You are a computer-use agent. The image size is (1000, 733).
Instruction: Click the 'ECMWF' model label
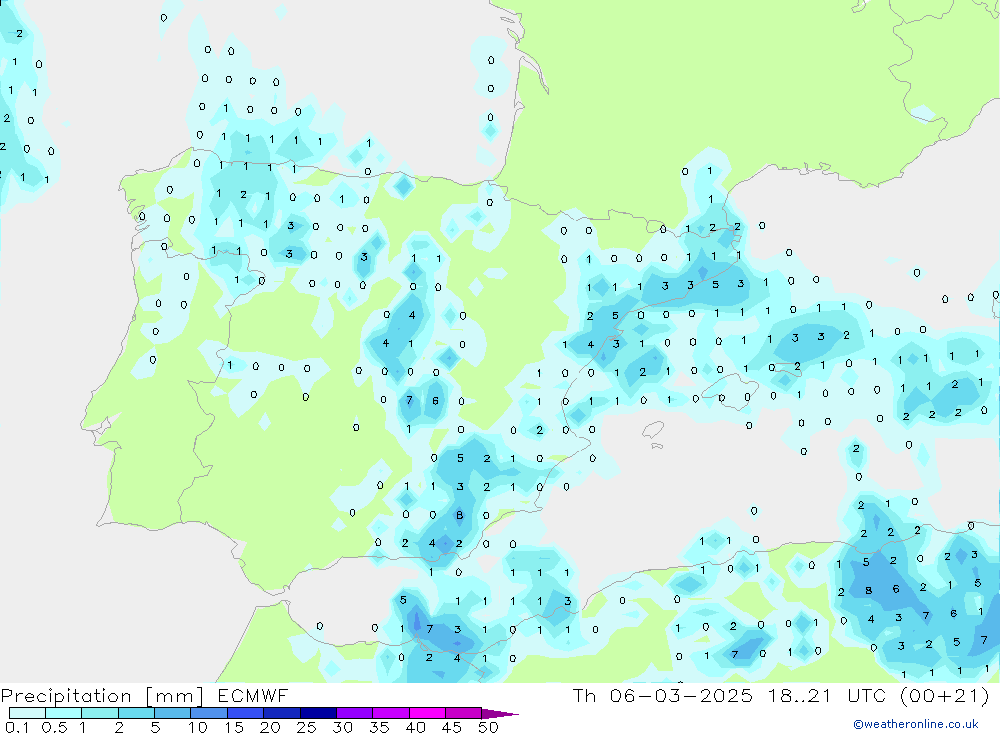pyautogui.click(x=253, y=695)
